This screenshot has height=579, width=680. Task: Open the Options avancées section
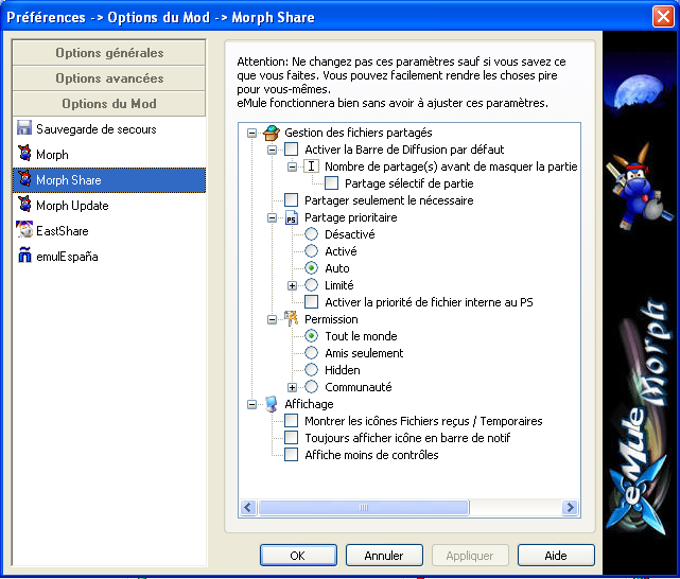109,78
